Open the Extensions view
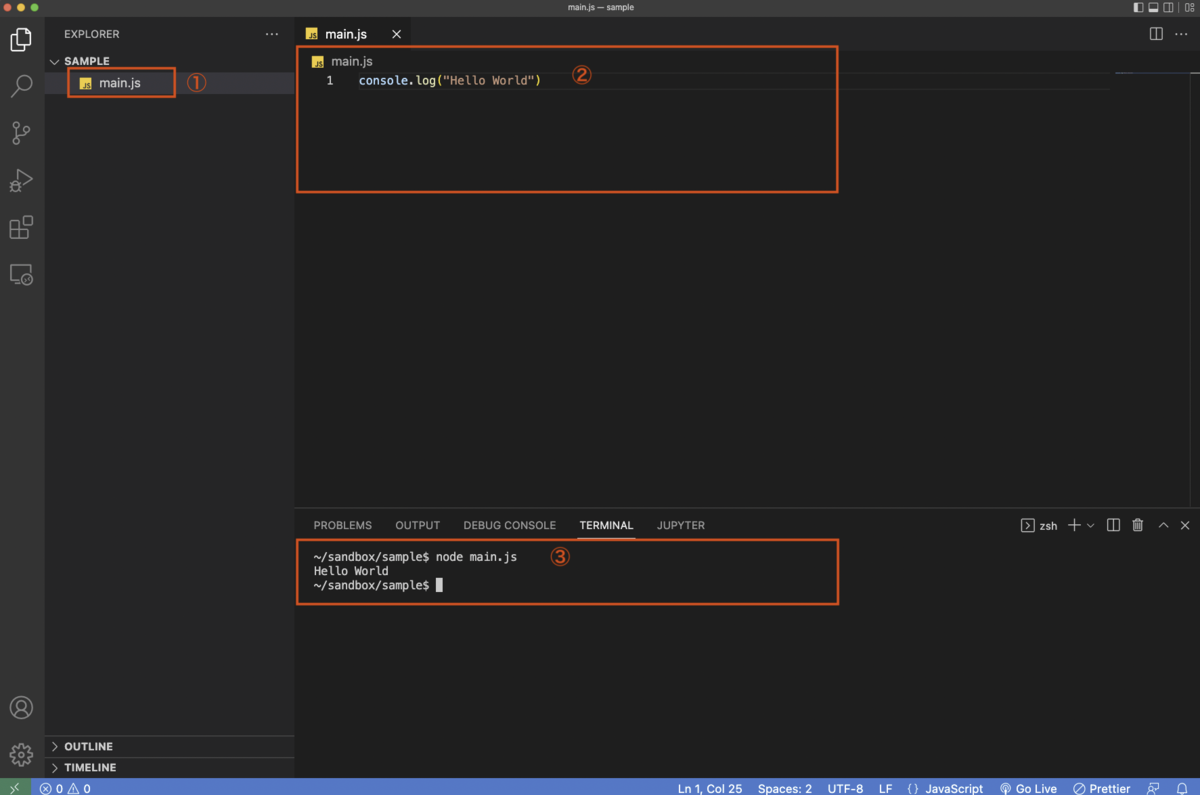This screenshot has height=795, width=1200. pos(21,227)
